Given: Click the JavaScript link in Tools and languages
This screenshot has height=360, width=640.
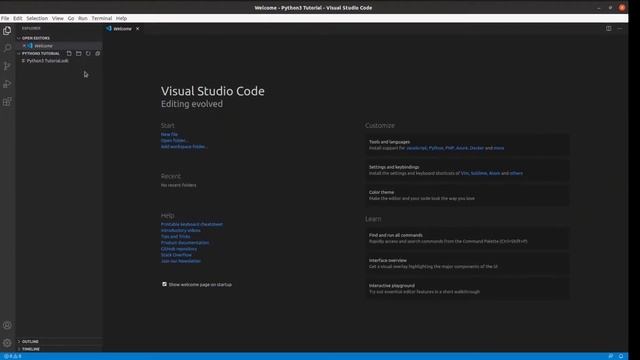Looking at the screenshot, I should [x=416, y=148].
